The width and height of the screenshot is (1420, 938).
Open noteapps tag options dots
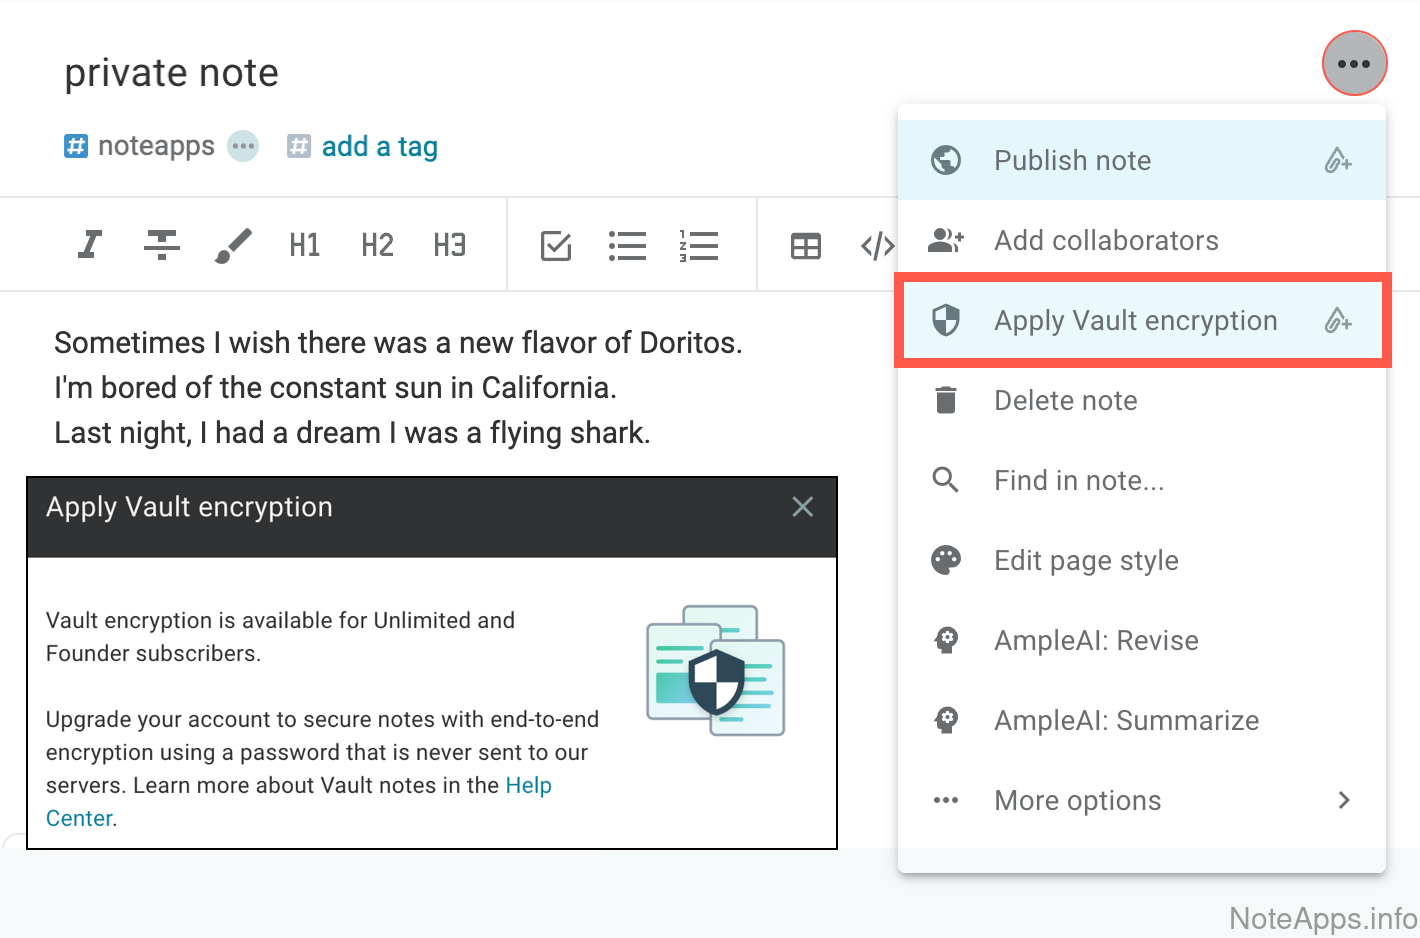[x=243, y=146]
